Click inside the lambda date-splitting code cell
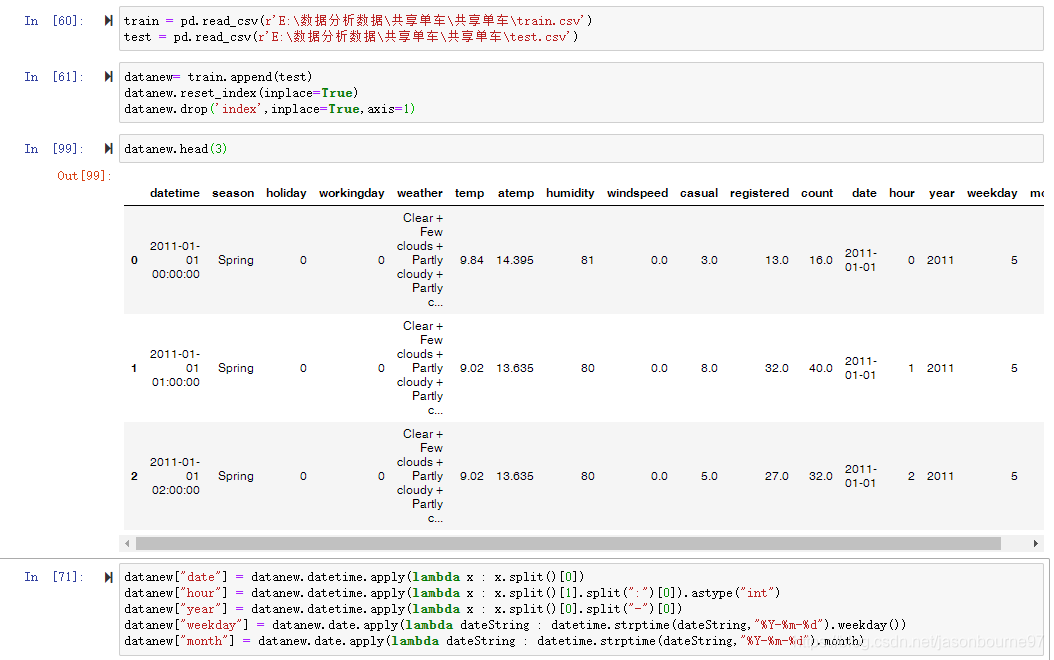 pos(581,609)
